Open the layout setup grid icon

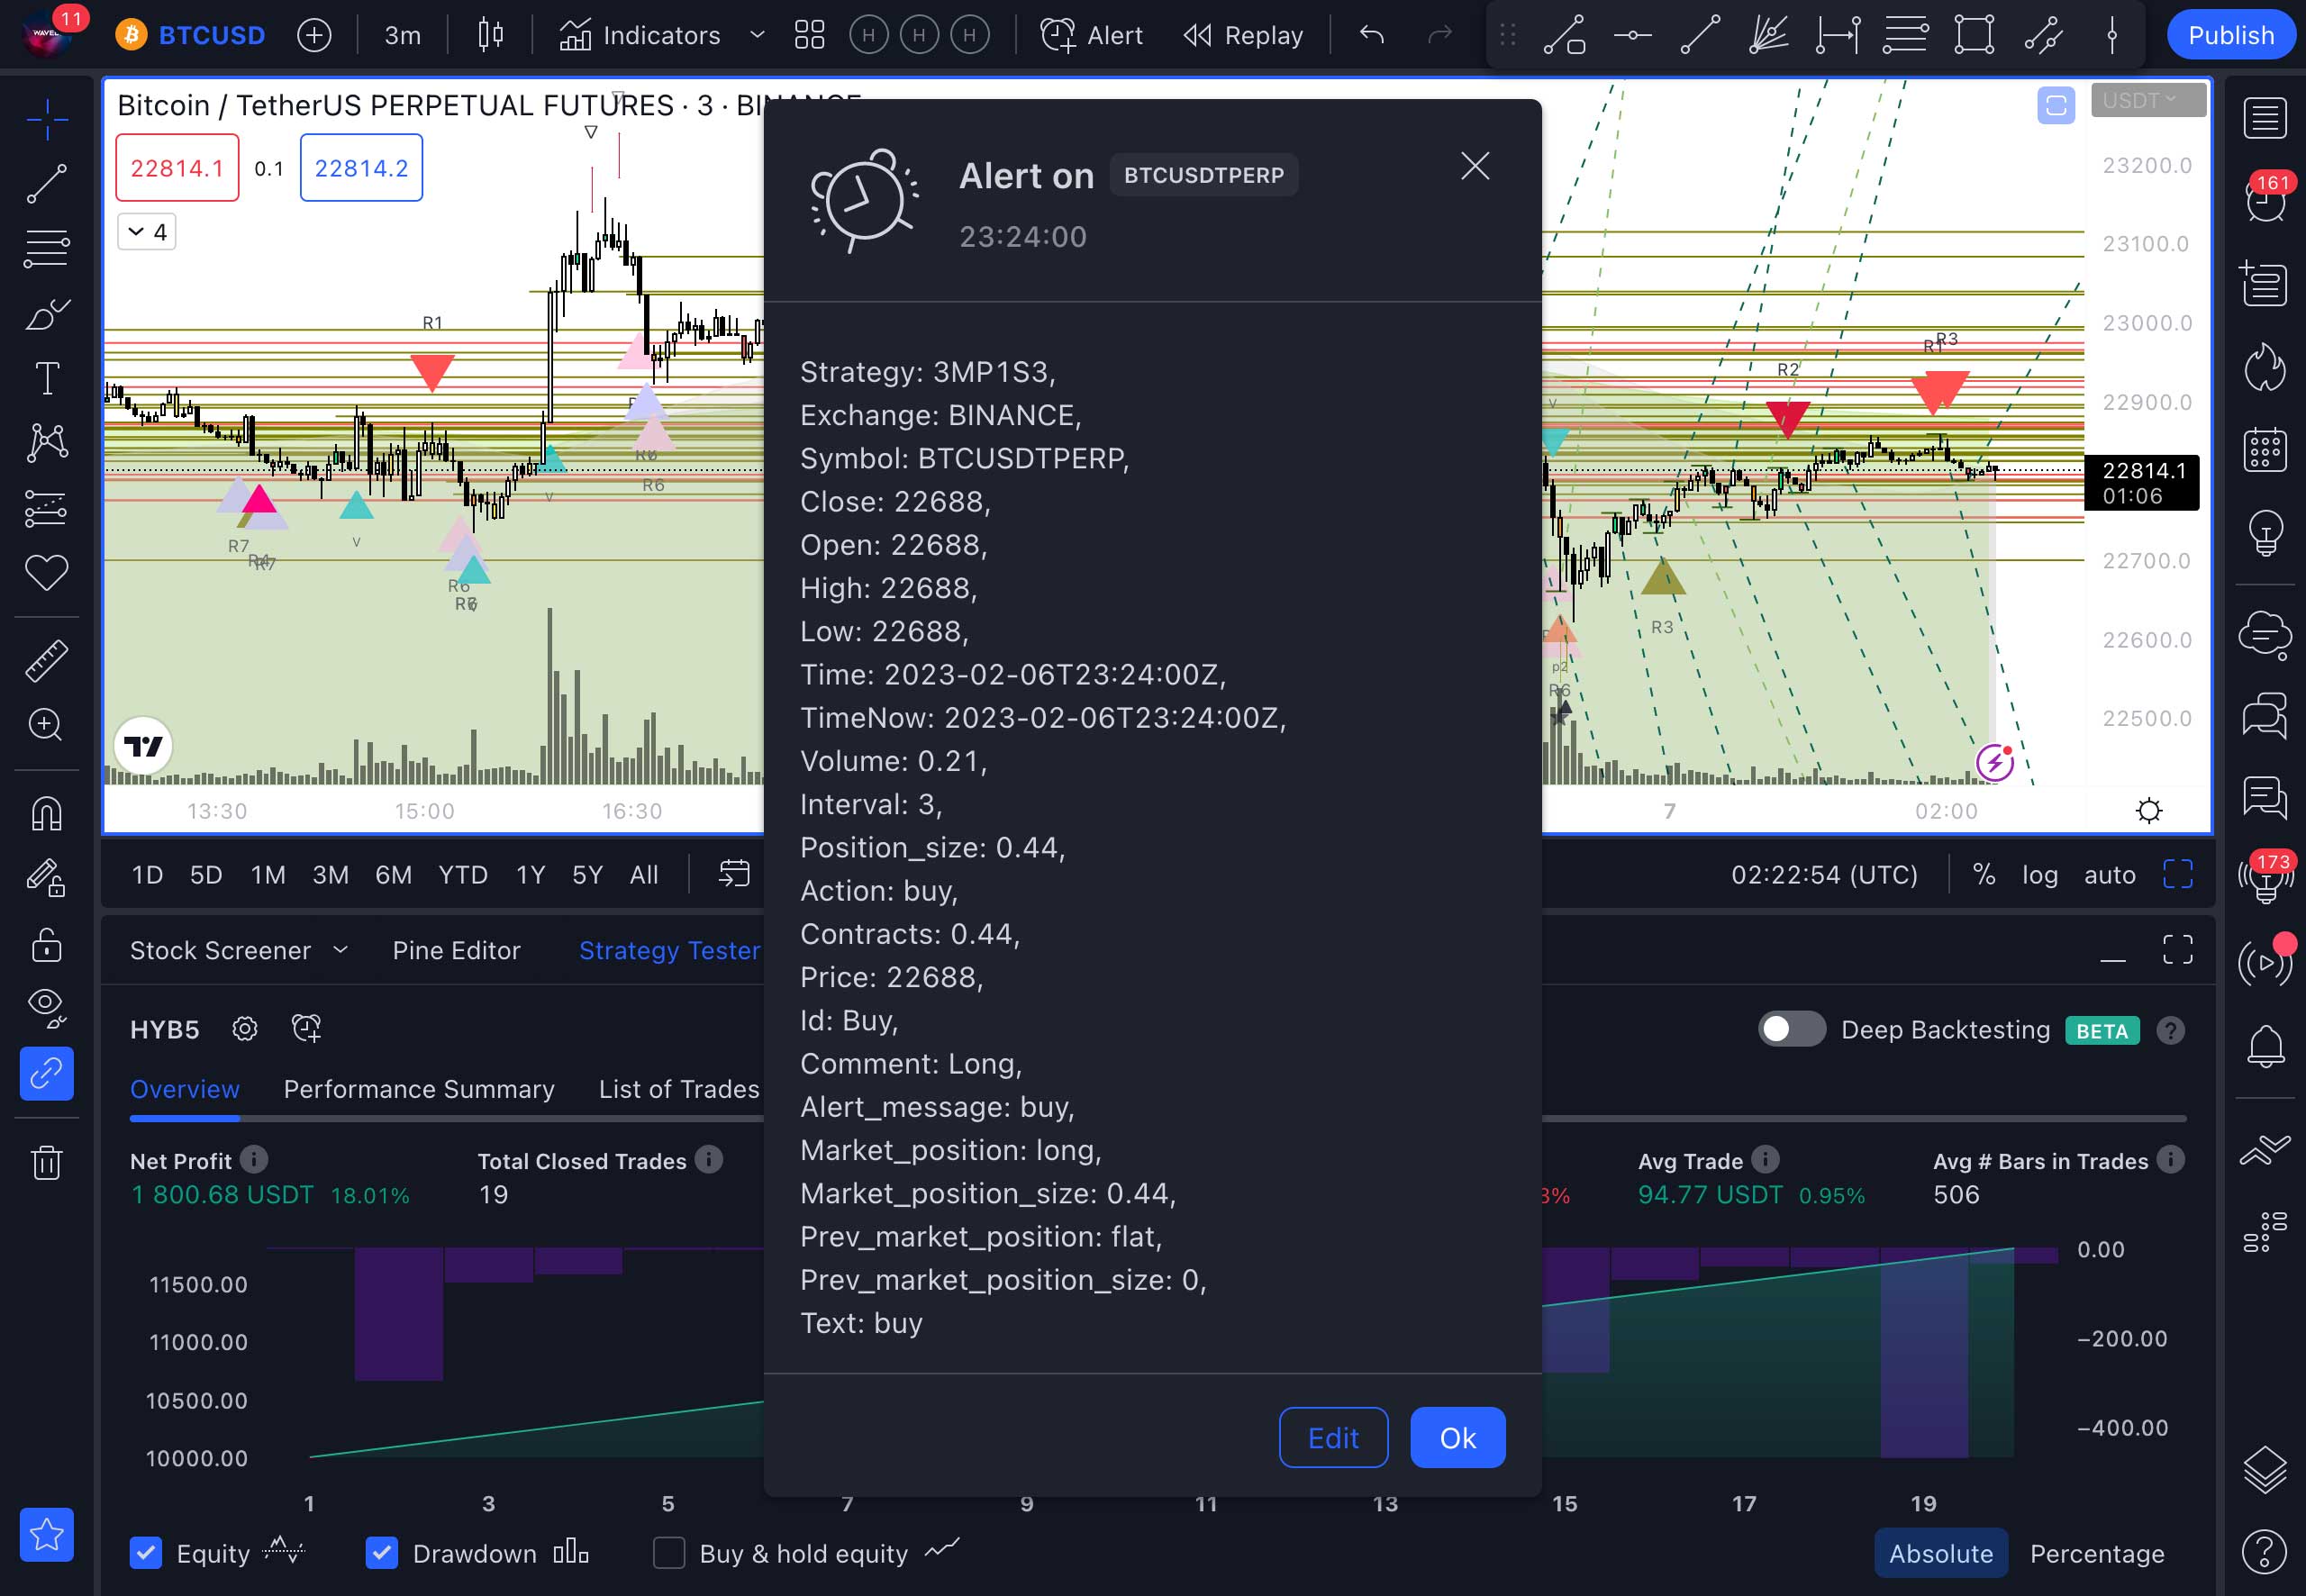click(x=809, y=35)
